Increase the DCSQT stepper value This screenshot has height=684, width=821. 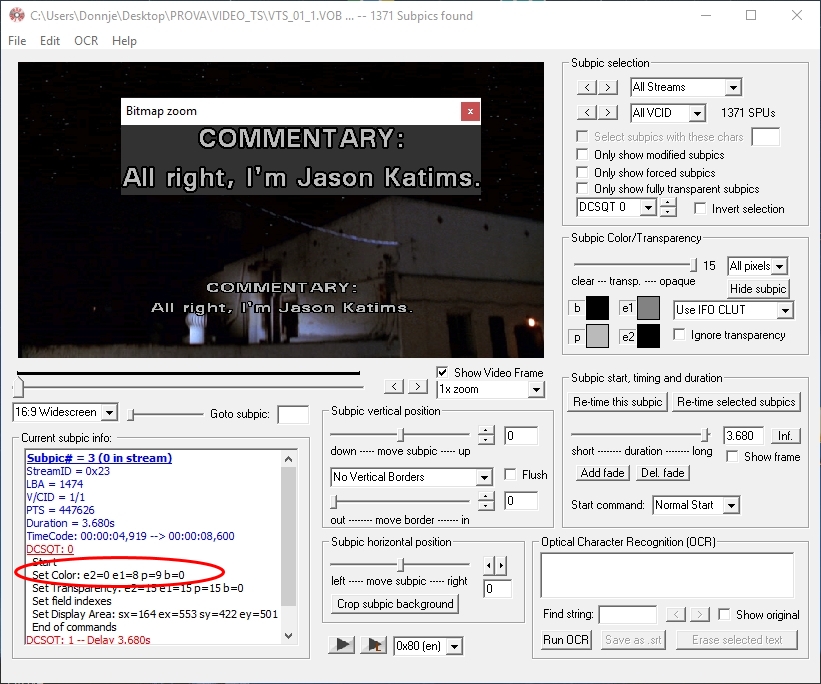(x=668, y=203)
